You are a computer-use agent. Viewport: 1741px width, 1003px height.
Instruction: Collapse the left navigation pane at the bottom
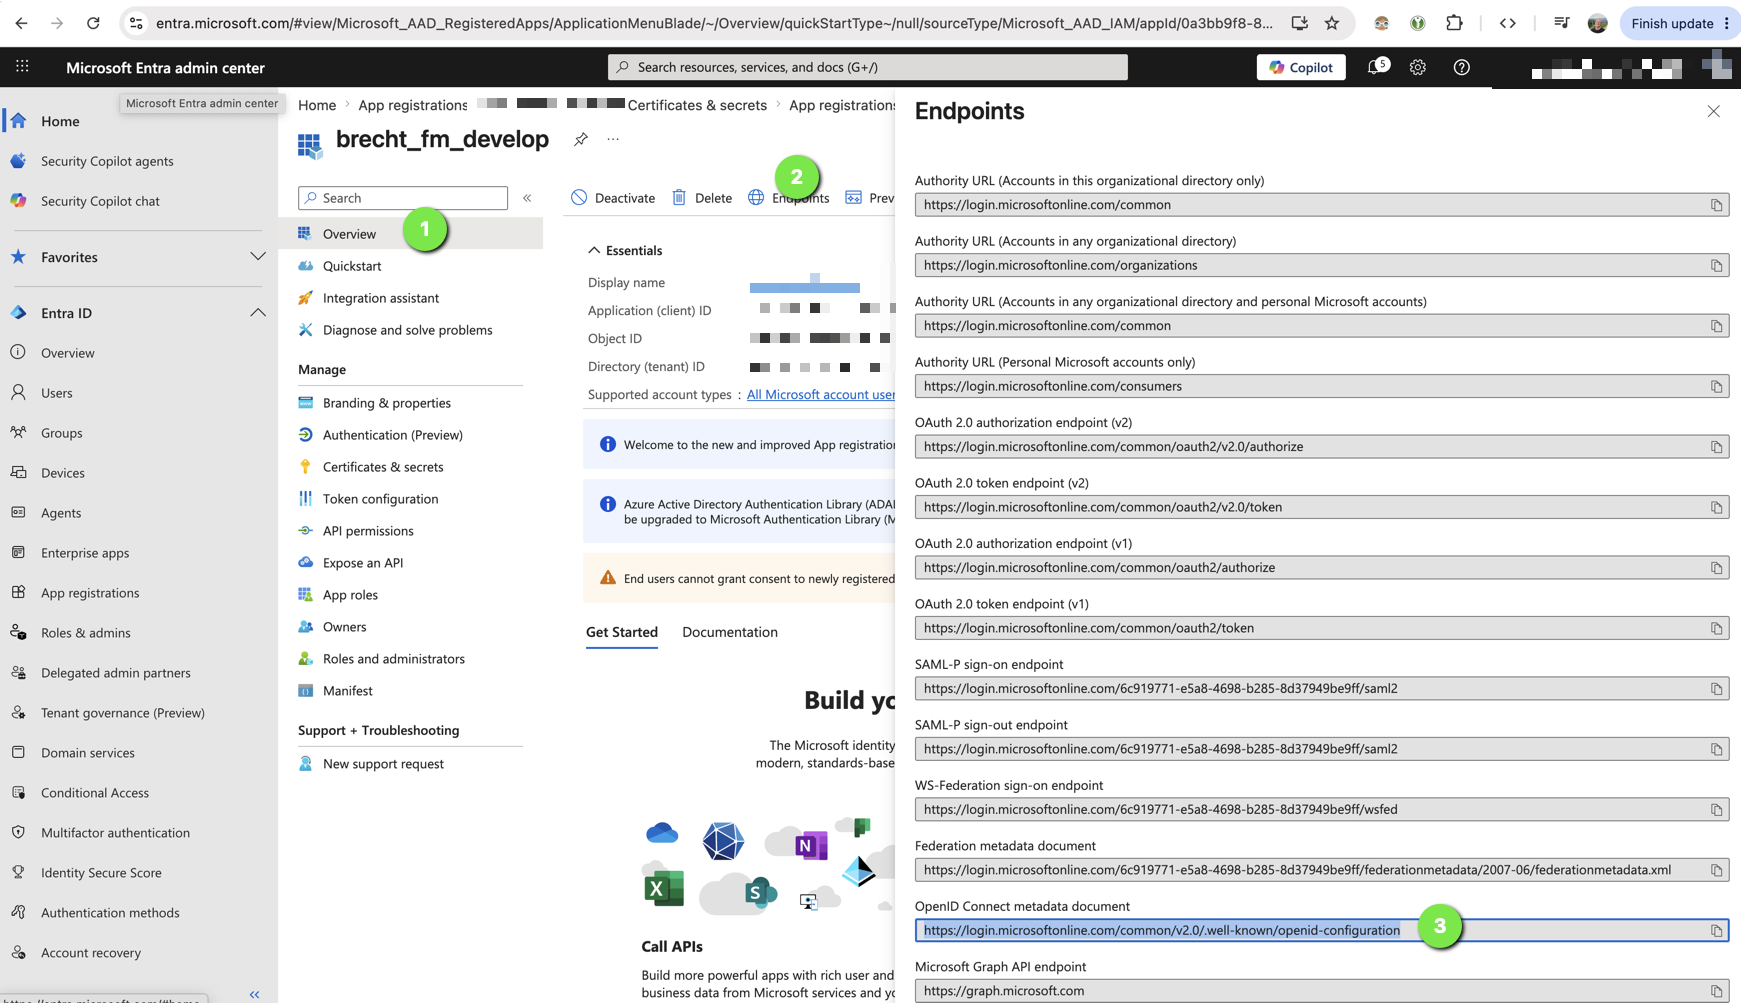255,994
